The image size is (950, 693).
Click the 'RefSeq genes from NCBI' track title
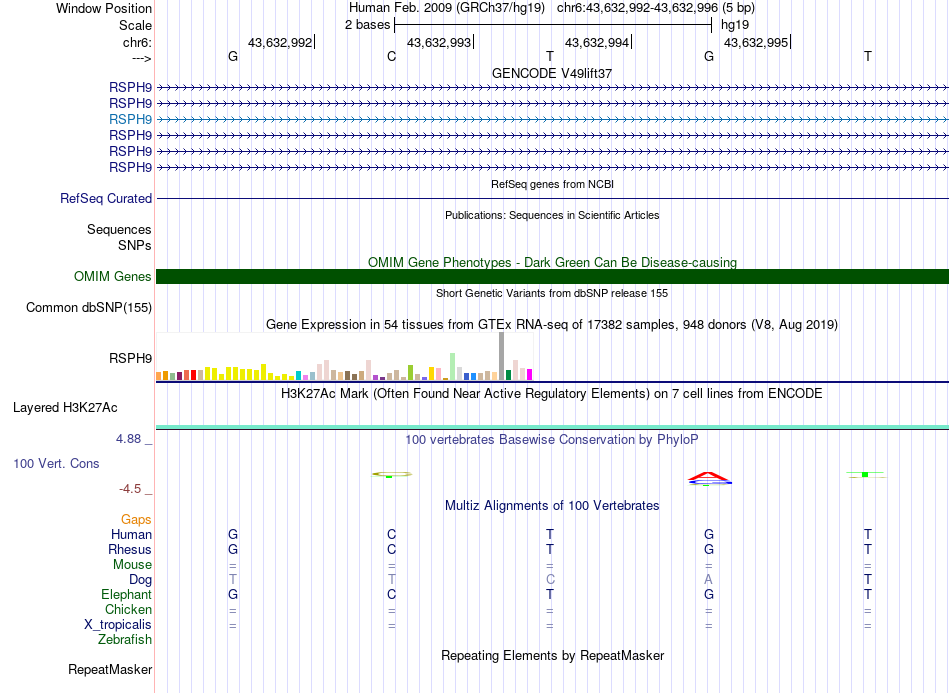[x=552, y=184]
